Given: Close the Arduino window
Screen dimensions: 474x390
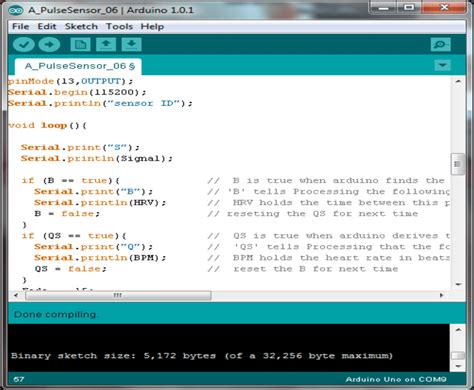Looking at the screenshot, I should click(x=444, y=7).
